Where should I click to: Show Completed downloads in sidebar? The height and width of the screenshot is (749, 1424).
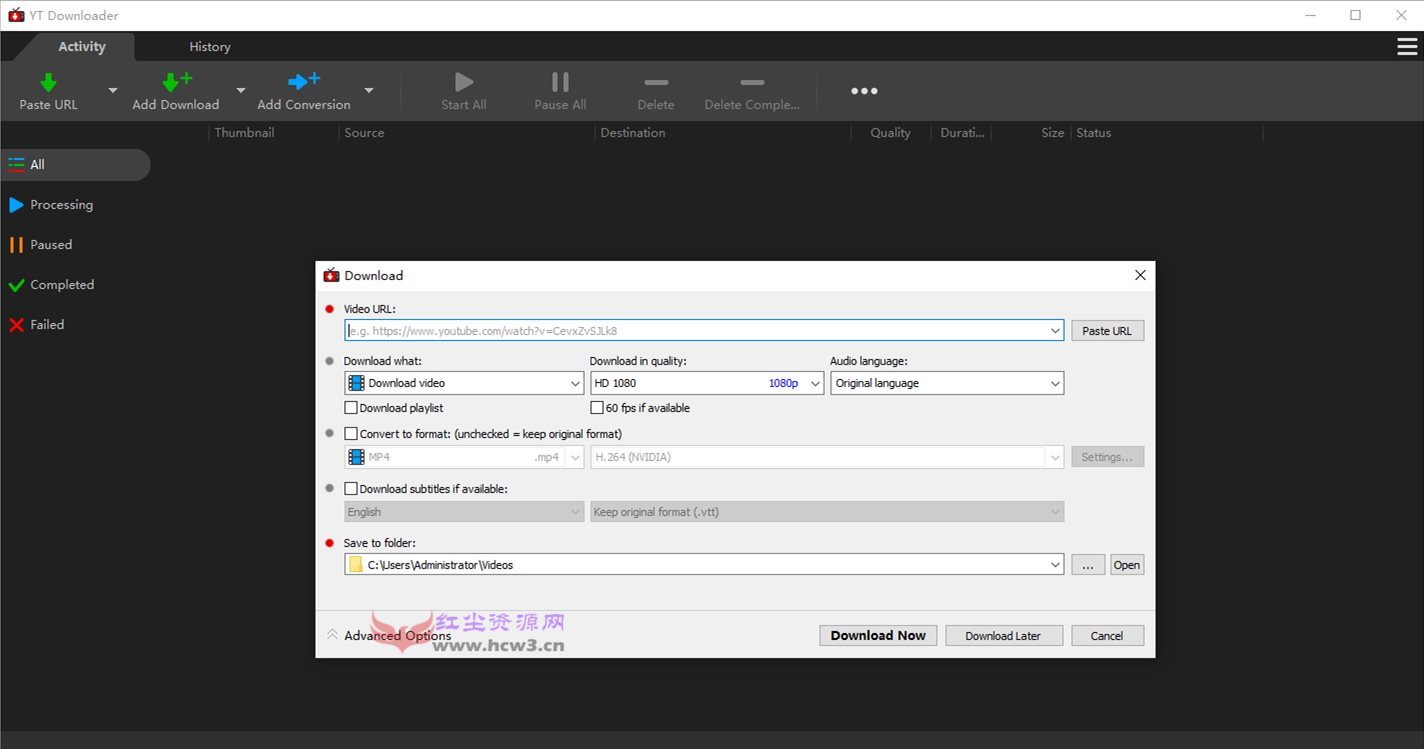61,285
